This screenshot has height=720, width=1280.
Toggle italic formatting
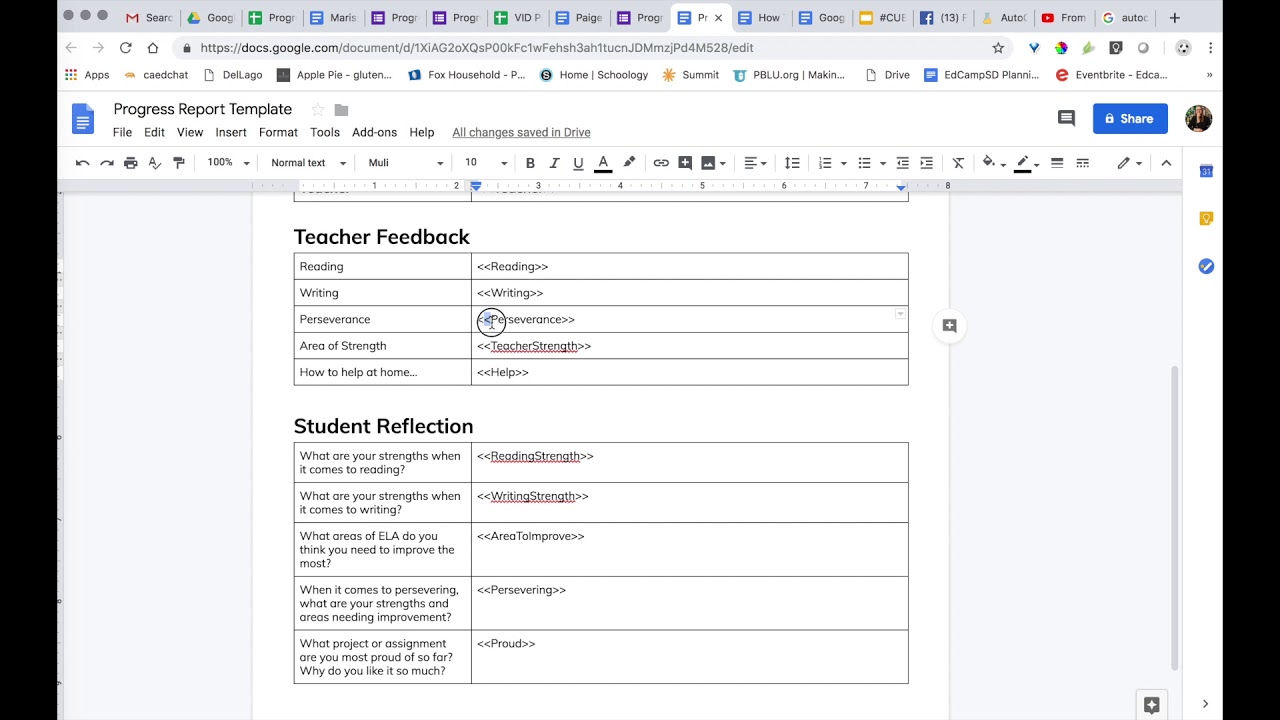(x=554, y=163)
